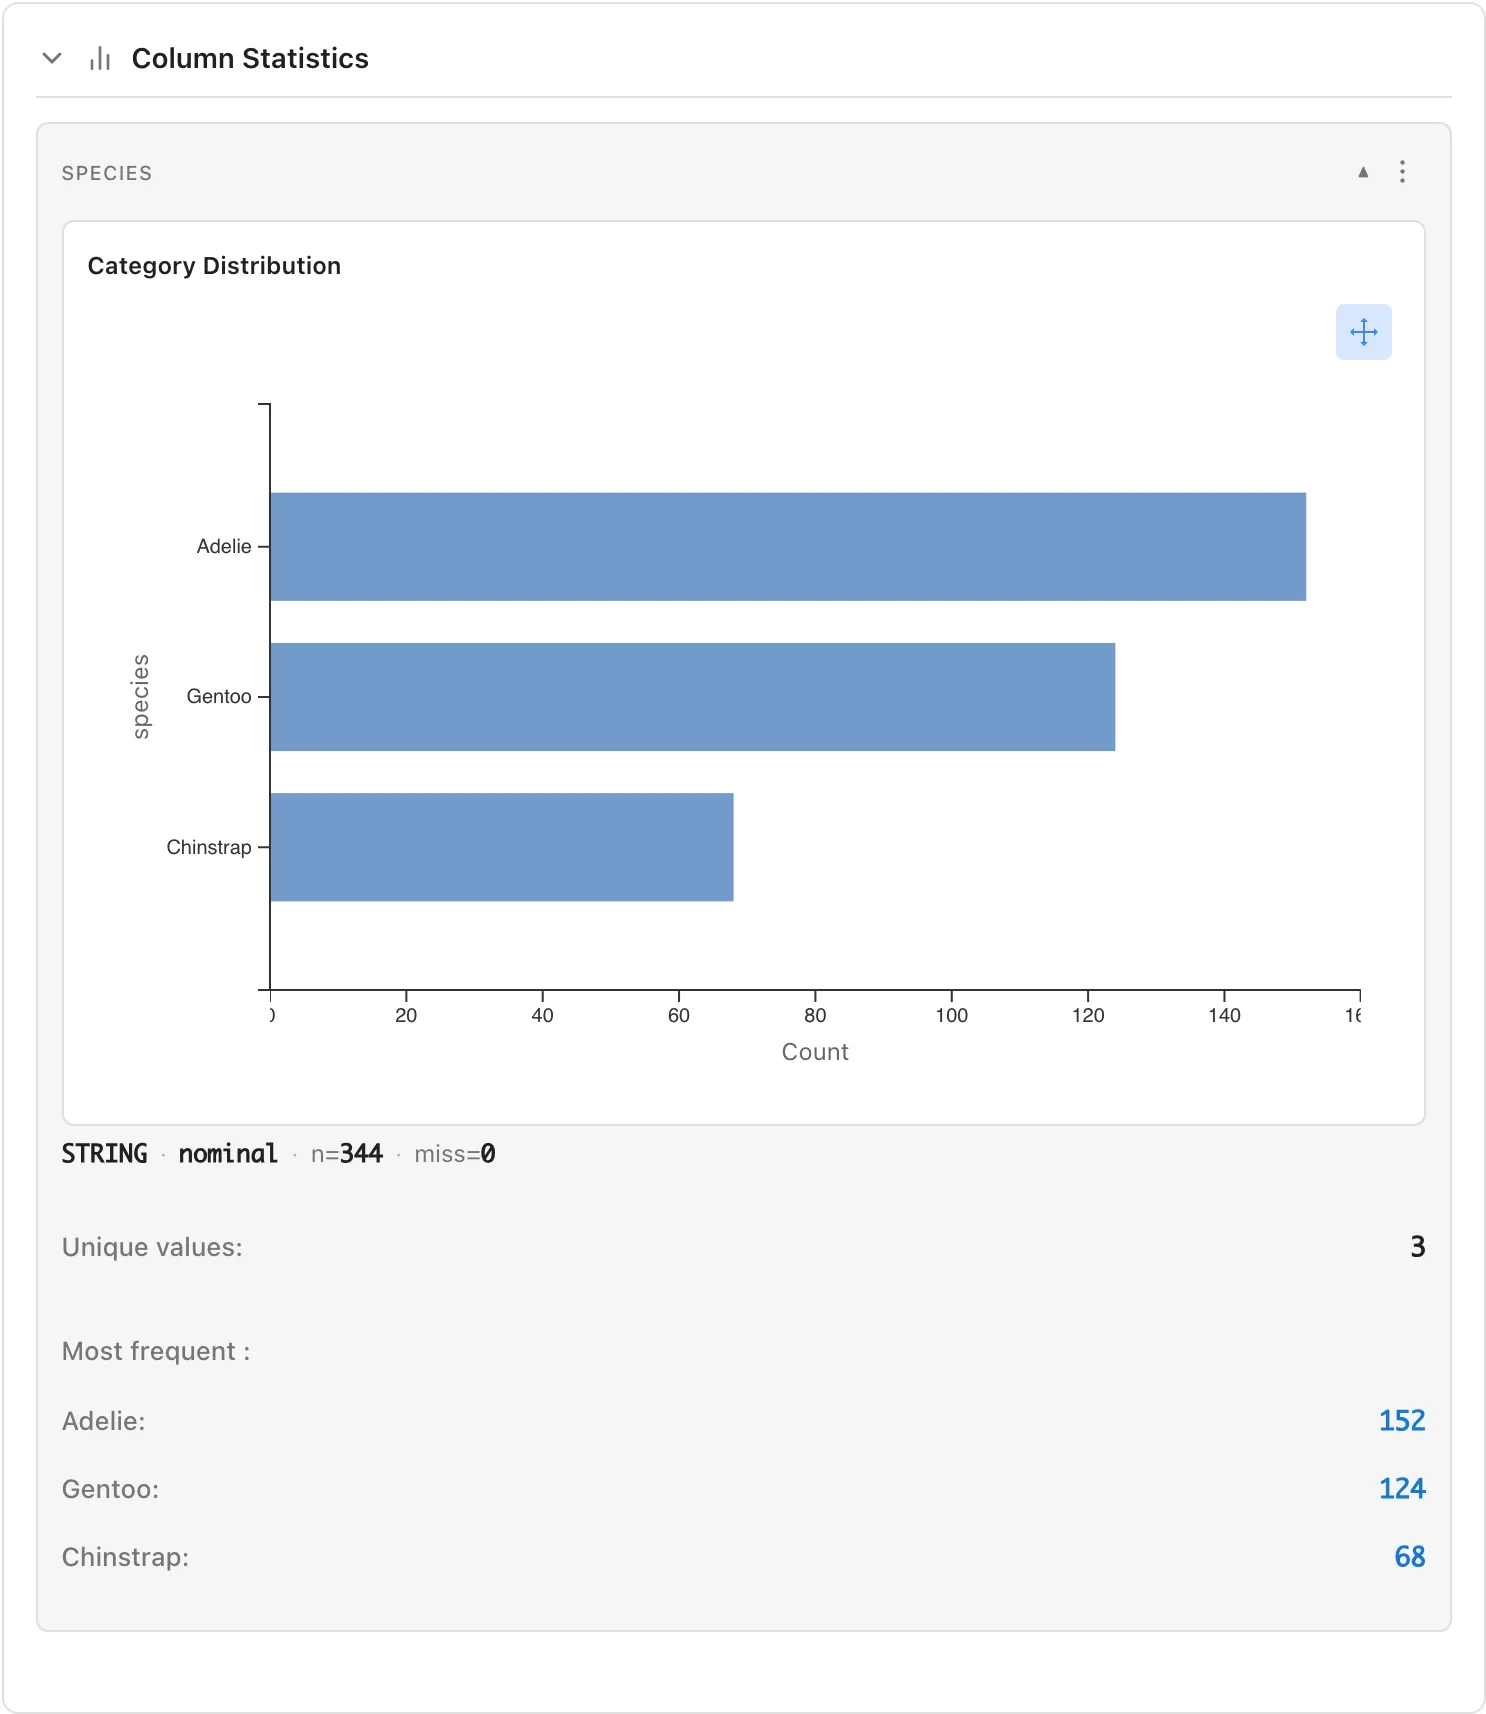Click the Gentoo axis label
This screenshot has width=1486, height=1714.
tap(219, 696)
